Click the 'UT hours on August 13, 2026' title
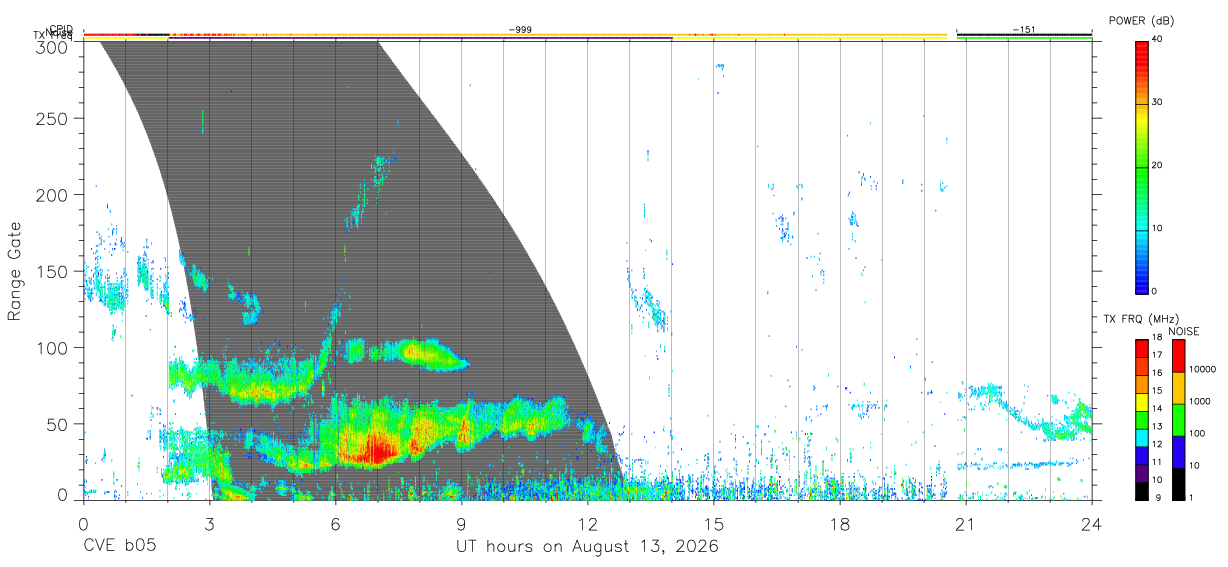 pyautogui.click(x=587, y=547)
